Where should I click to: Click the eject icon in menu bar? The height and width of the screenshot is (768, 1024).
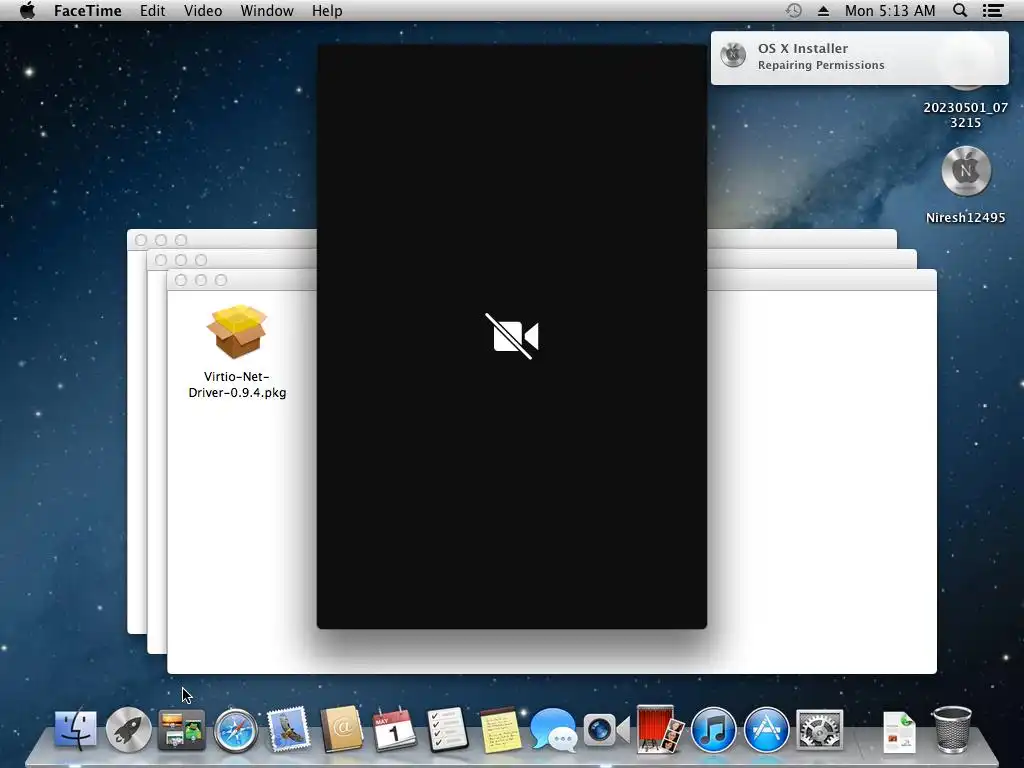coord(823,11)
